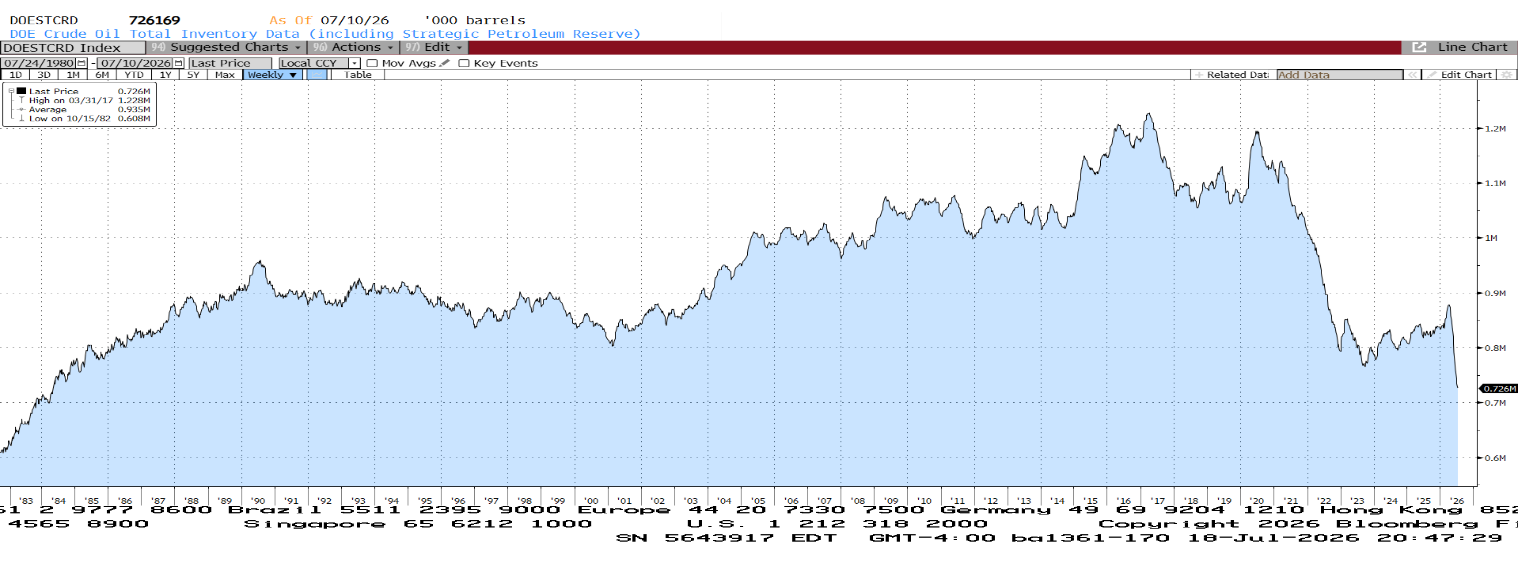Screen dimensions: 1518x567
Task: Click the 'High on 03/31/17' legend row
Action: point(90,100)
